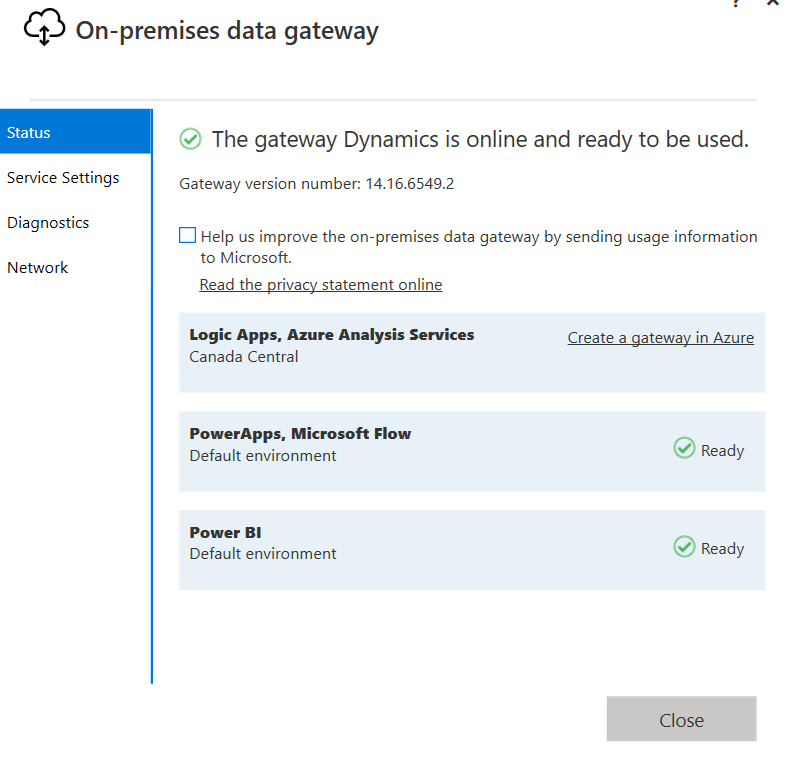Screen dimensions: 787x764
Task: Click the cloud upload gateway logo
Action: coord(44,27)
